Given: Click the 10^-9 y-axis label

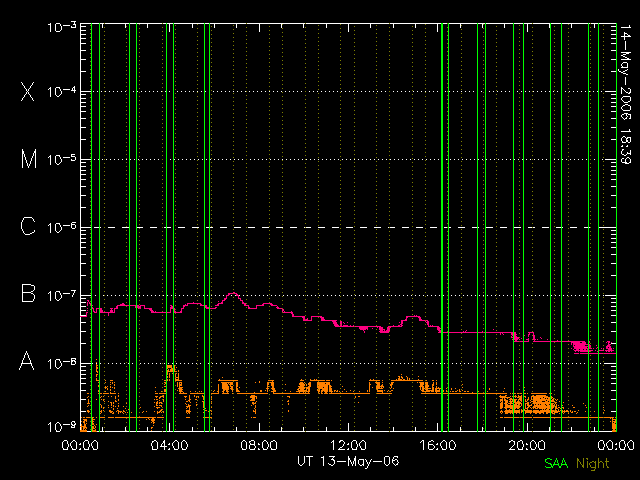Looking at the screenshot, I should pos(62,427).
